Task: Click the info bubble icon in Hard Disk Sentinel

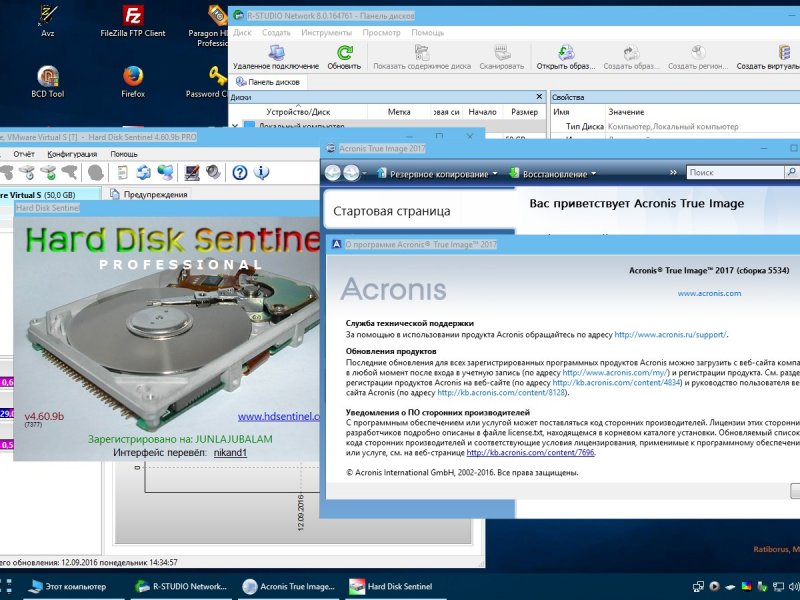Action: (x=261, y=173)
